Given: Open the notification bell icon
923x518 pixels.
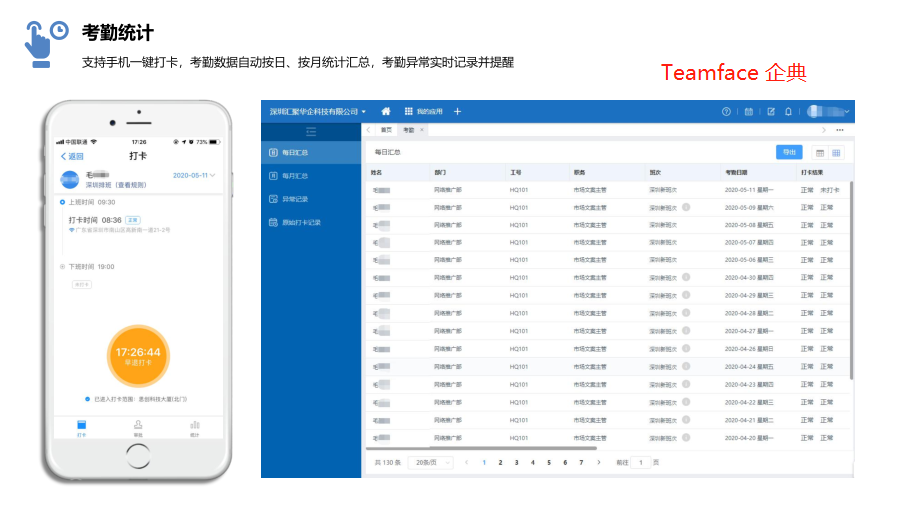Looking at the screenshot, I should pos(788,111).
